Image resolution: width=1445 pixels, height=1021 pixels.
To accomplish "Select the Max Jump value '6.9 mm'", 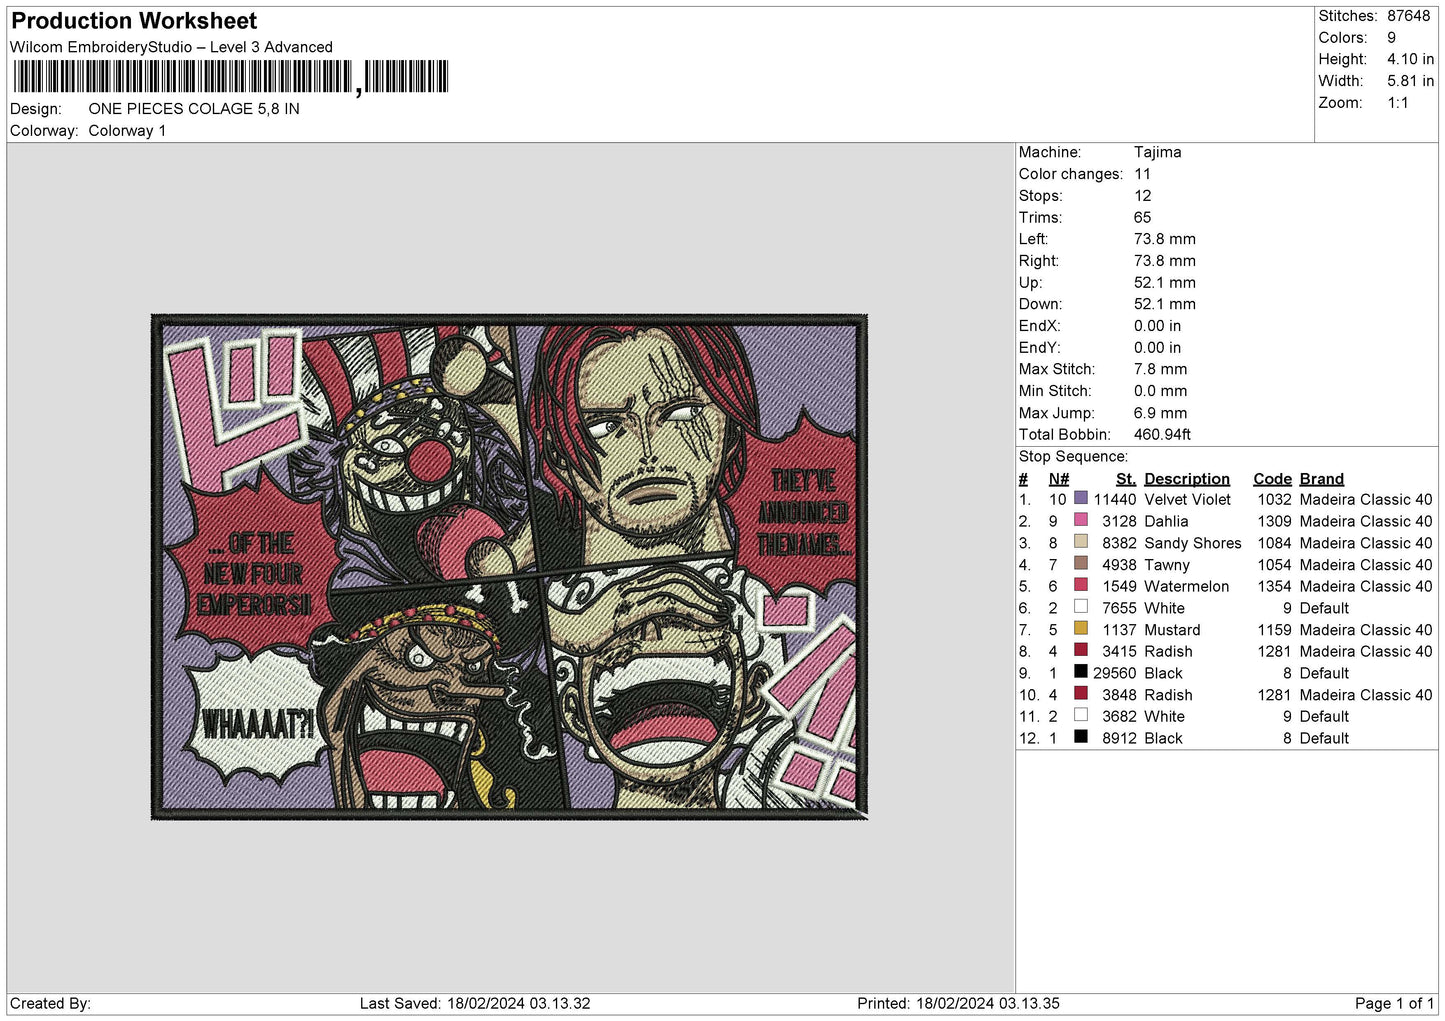I will pos(1161,413).
